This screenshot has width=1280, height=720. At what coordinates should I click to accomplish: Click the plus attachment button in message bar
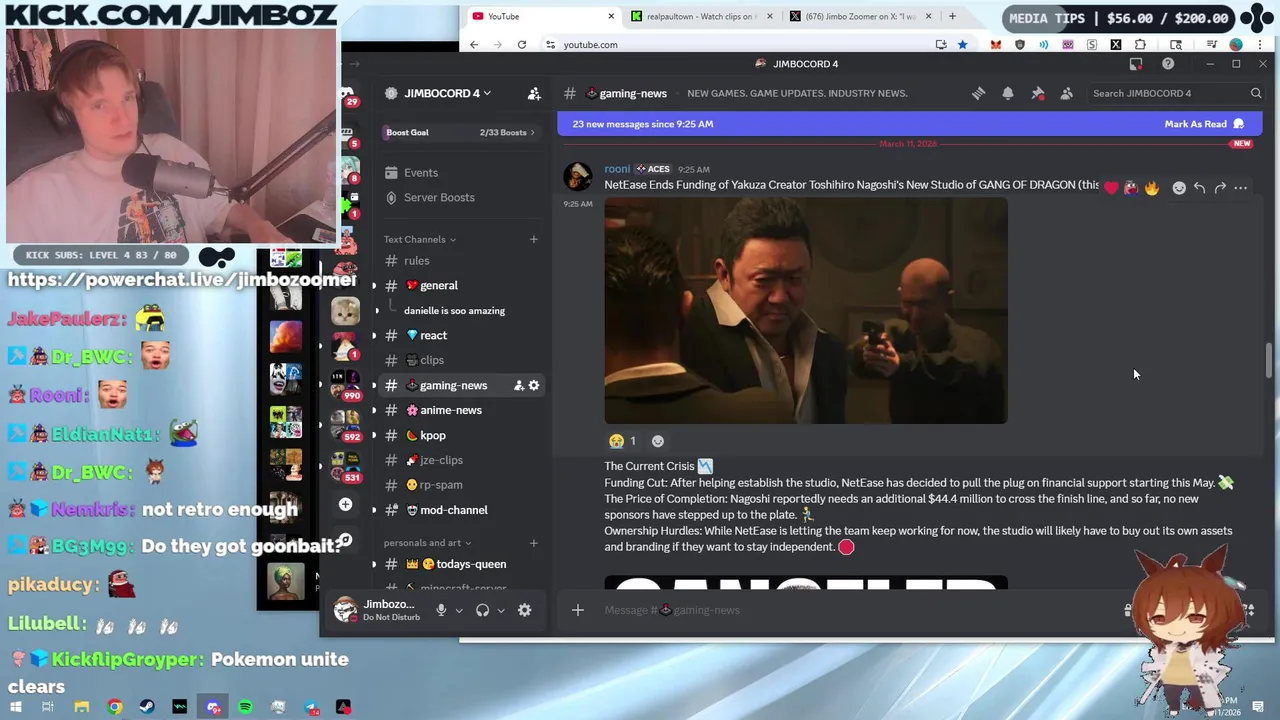577,610
